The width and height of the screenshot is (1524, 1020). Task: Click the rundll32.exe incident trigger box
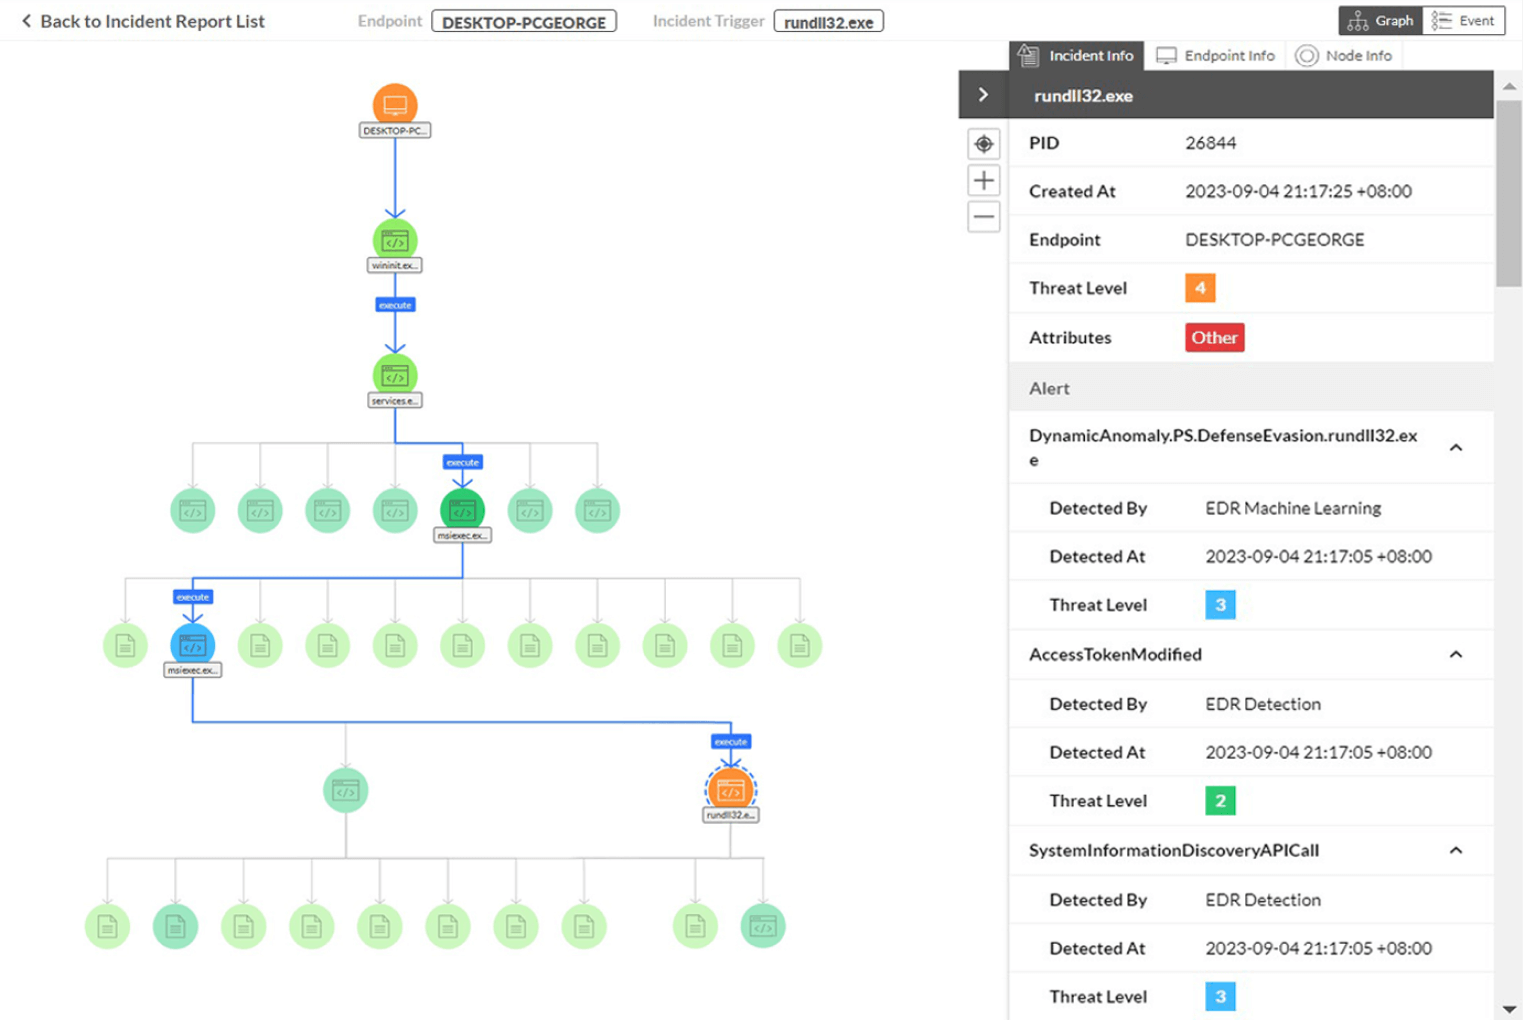[x=828, y=22]
